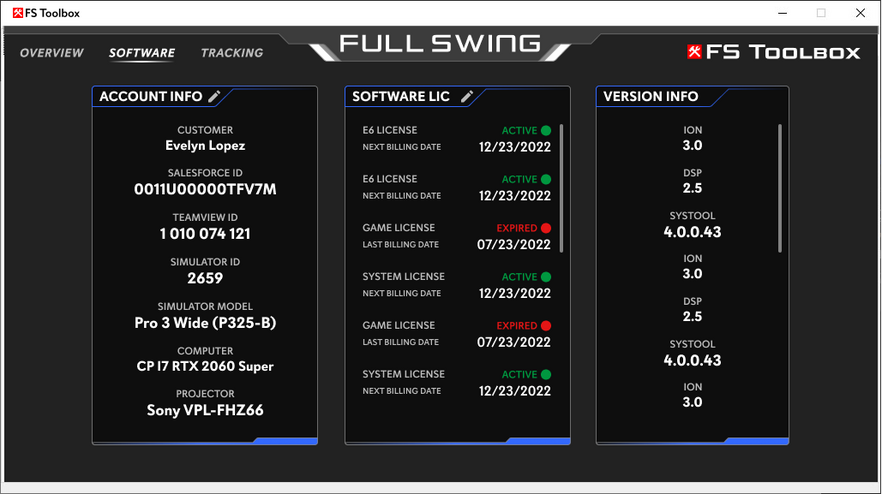Click the Software Lic edit pencil icon
This screenshot has width=882, height=494.
pos(467,96)
